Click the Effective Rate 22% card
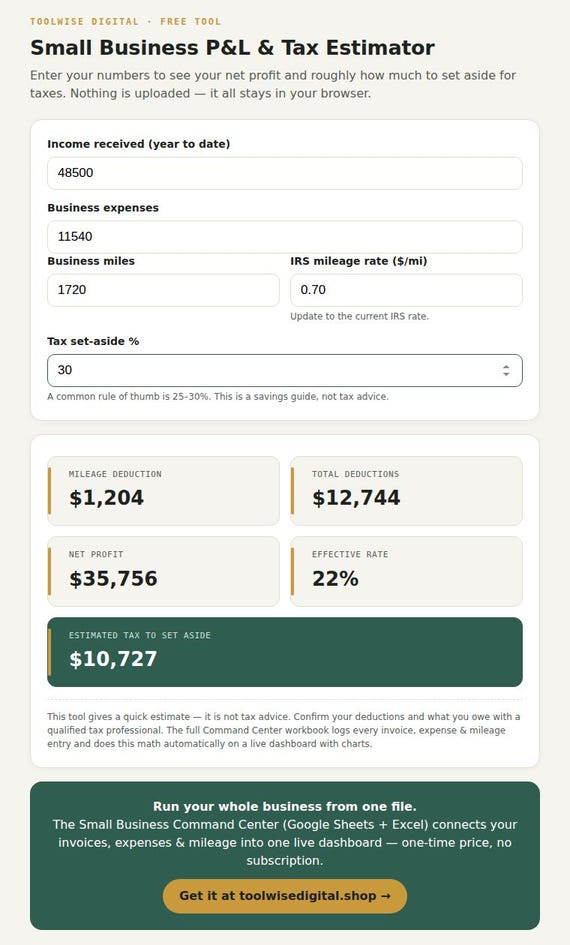Screen dimensions: 570x945 406,571
